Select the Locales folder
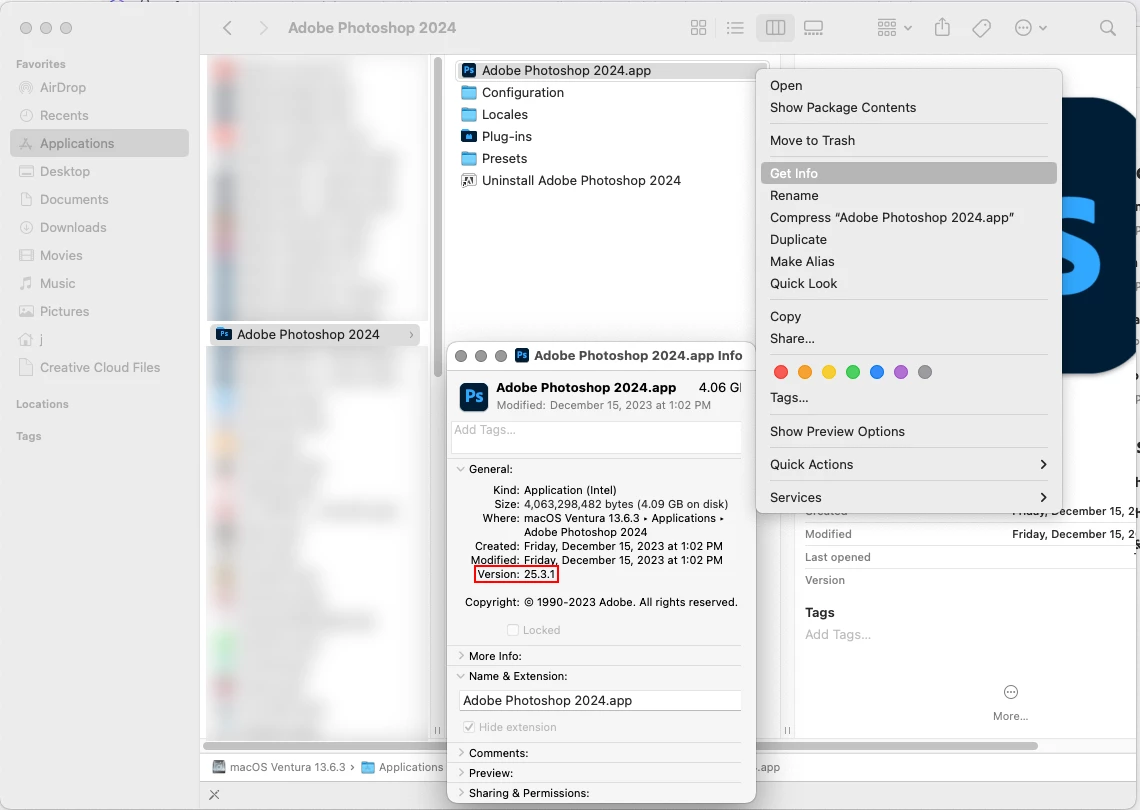 [x=611, y=114]
